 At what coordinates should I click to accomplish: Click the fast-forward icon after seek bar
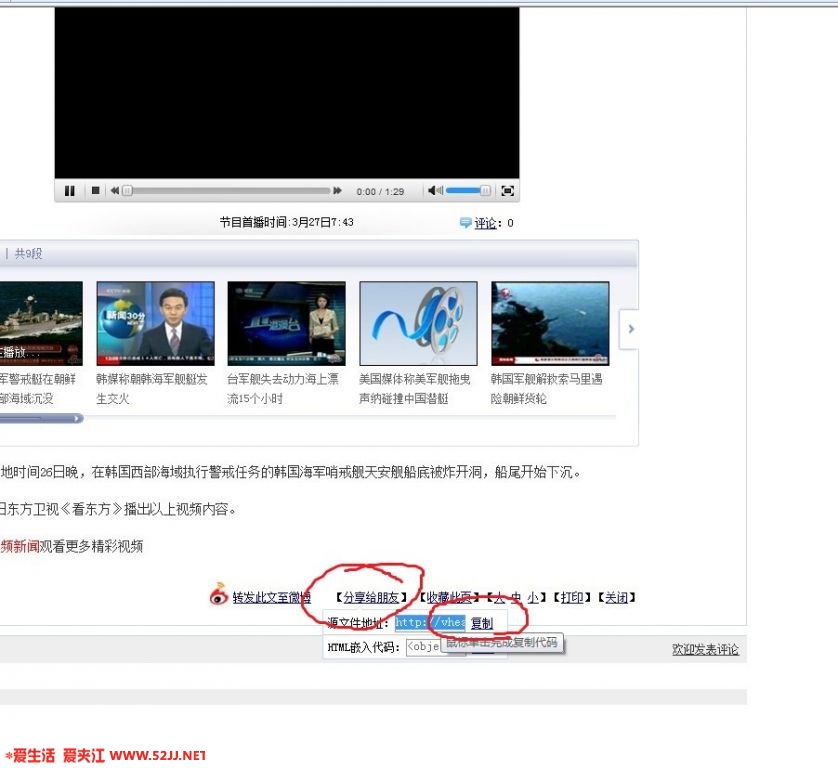click(338, 191)
